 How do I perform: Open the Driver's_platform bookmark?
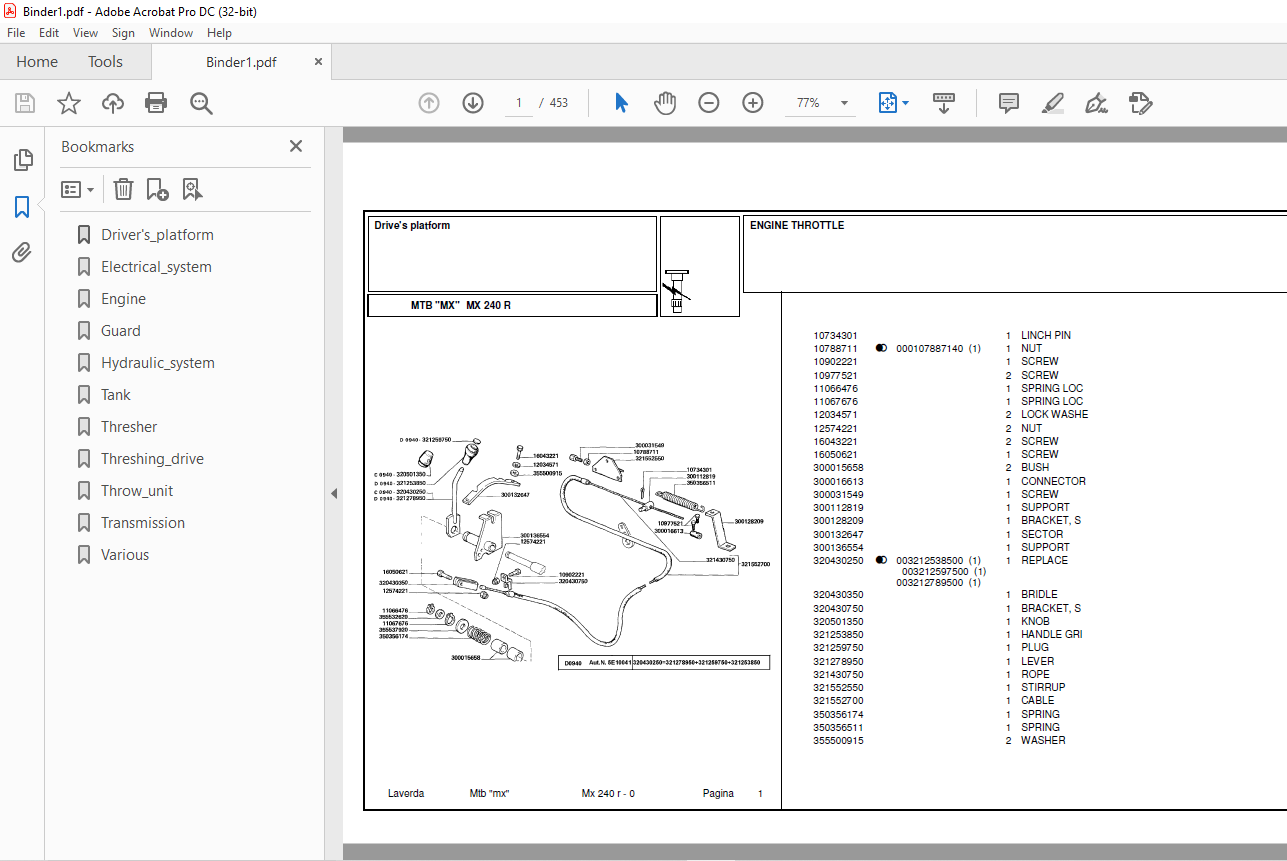point(157,235)
